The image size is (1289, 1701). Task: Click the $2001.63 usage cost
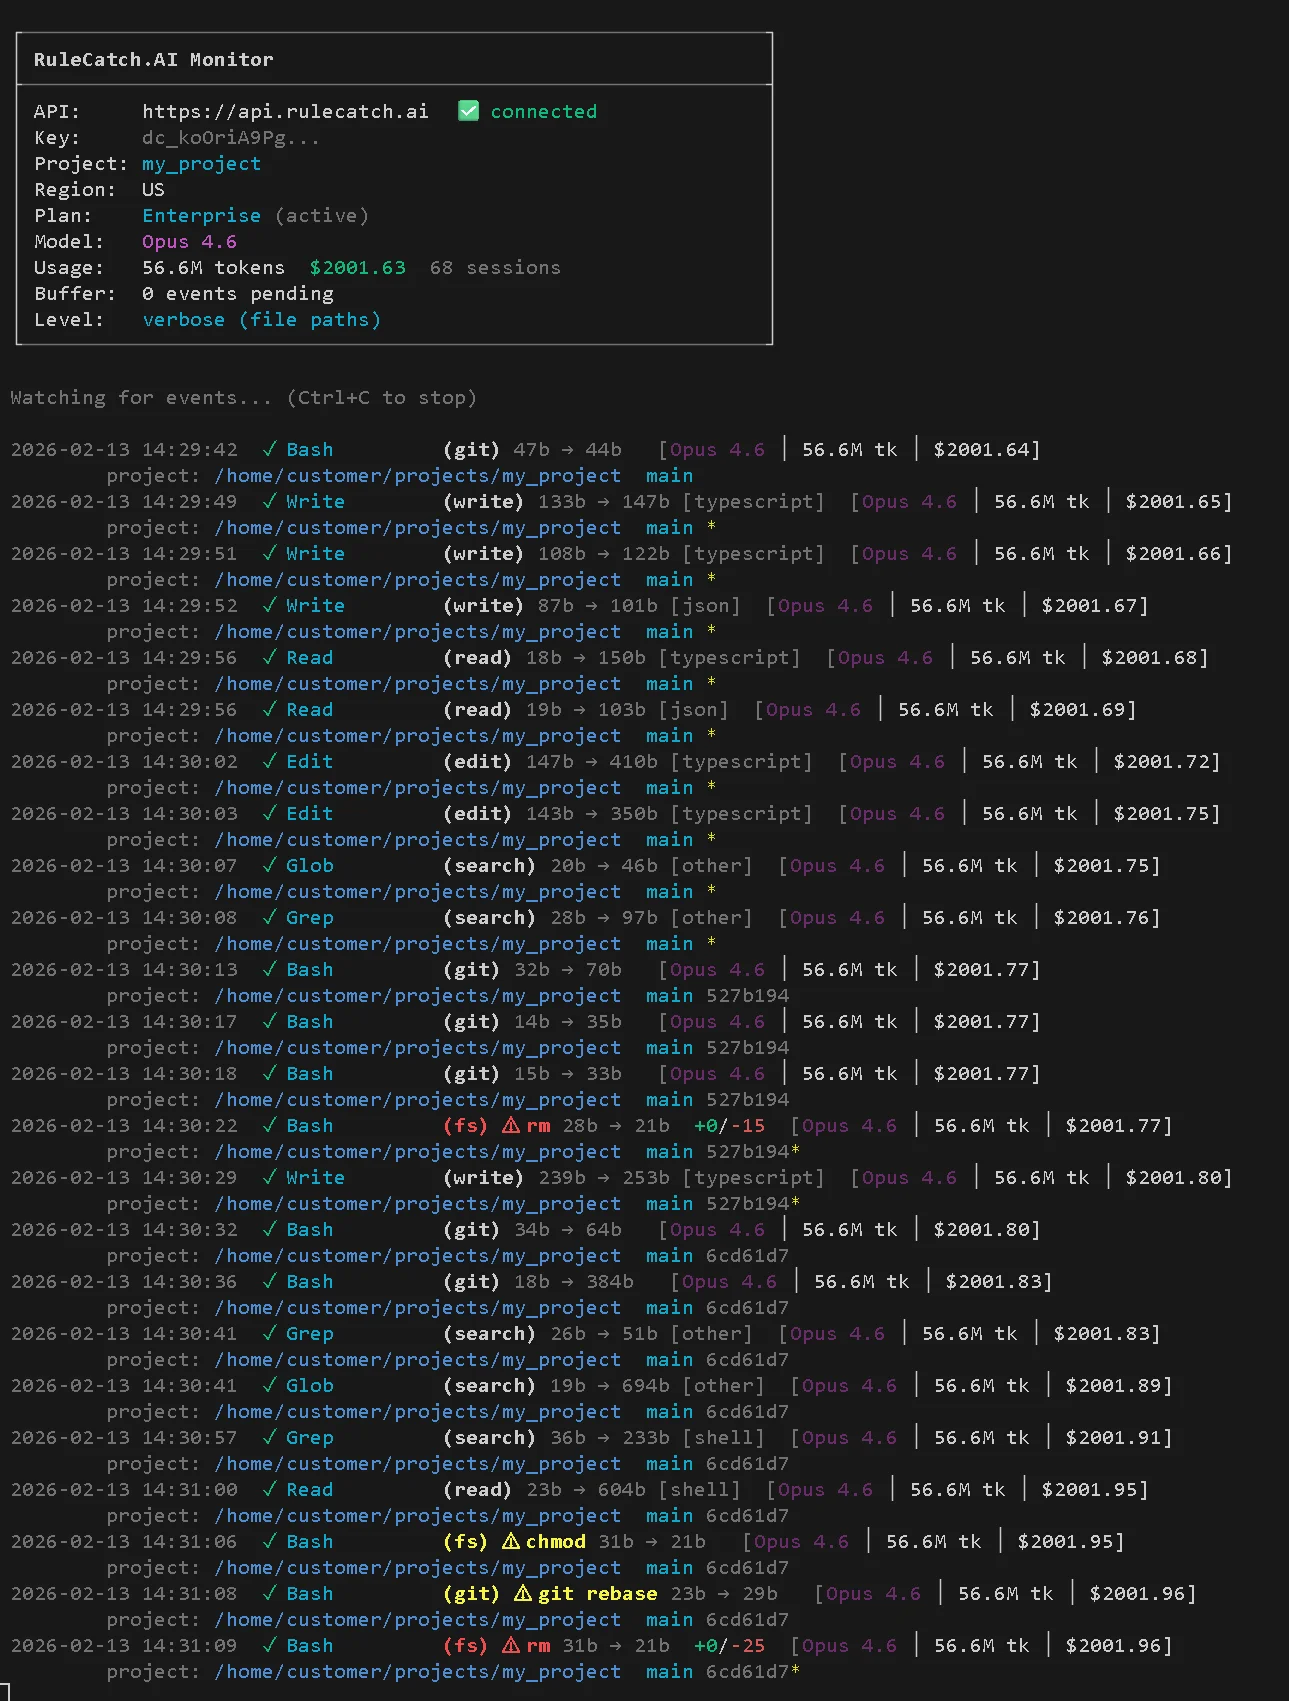pyautogui.click(x=358, y=267)
